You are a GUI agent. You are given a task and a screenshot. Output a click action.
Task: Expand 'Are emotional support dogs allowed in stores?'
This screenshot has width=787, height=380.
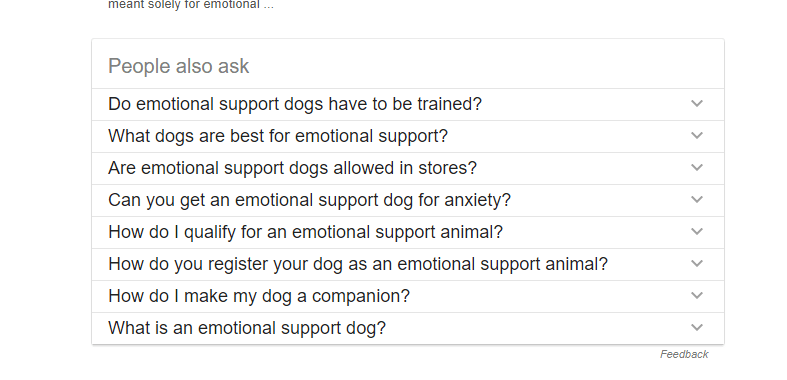pyautogui.click(x=408, y=168)
